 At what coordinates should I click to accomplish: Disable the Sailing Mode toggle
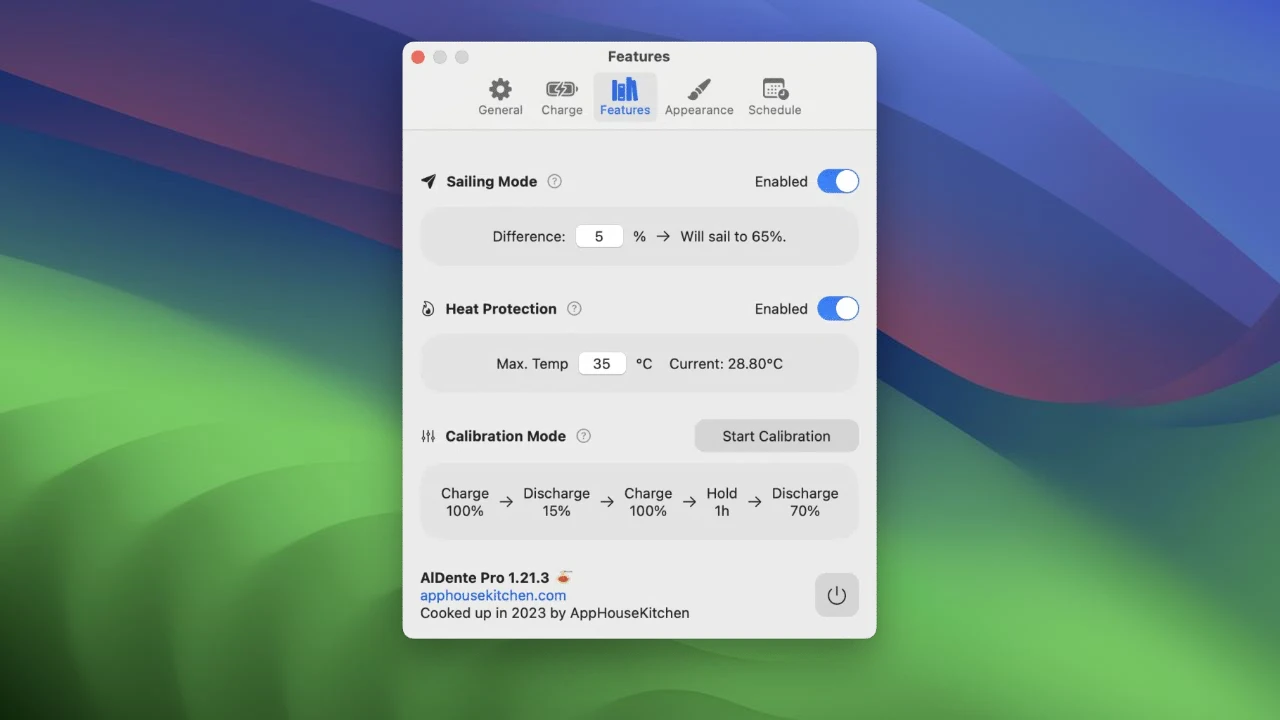pos(838,181)
